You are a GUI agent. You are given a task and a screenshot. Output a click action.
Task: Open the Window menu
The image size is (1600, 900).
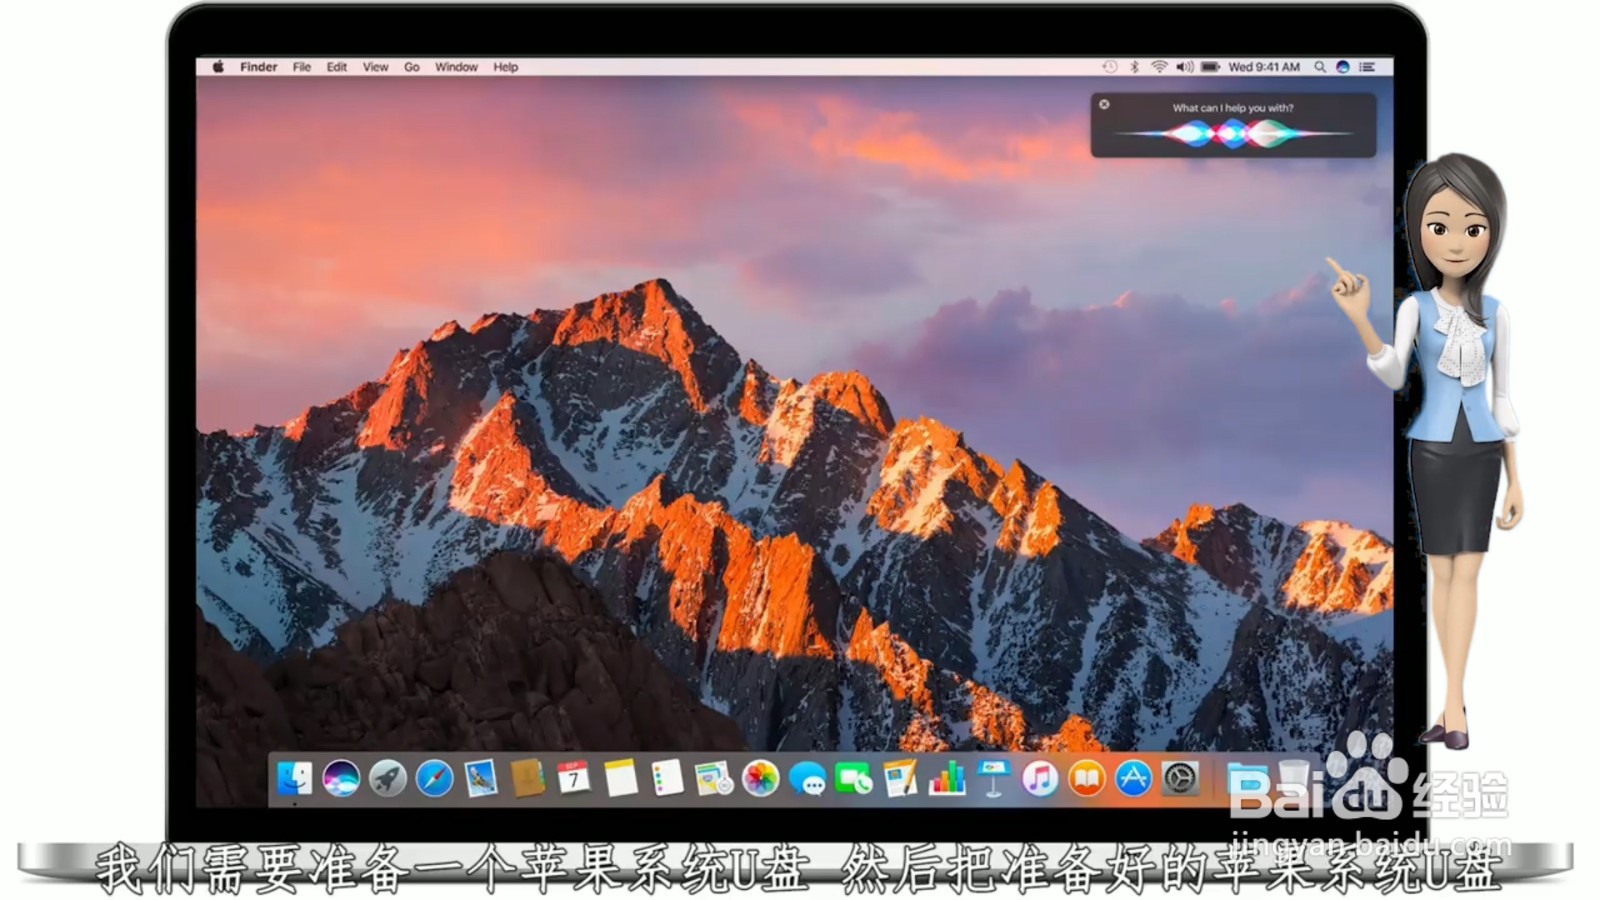tap(456, 67)
